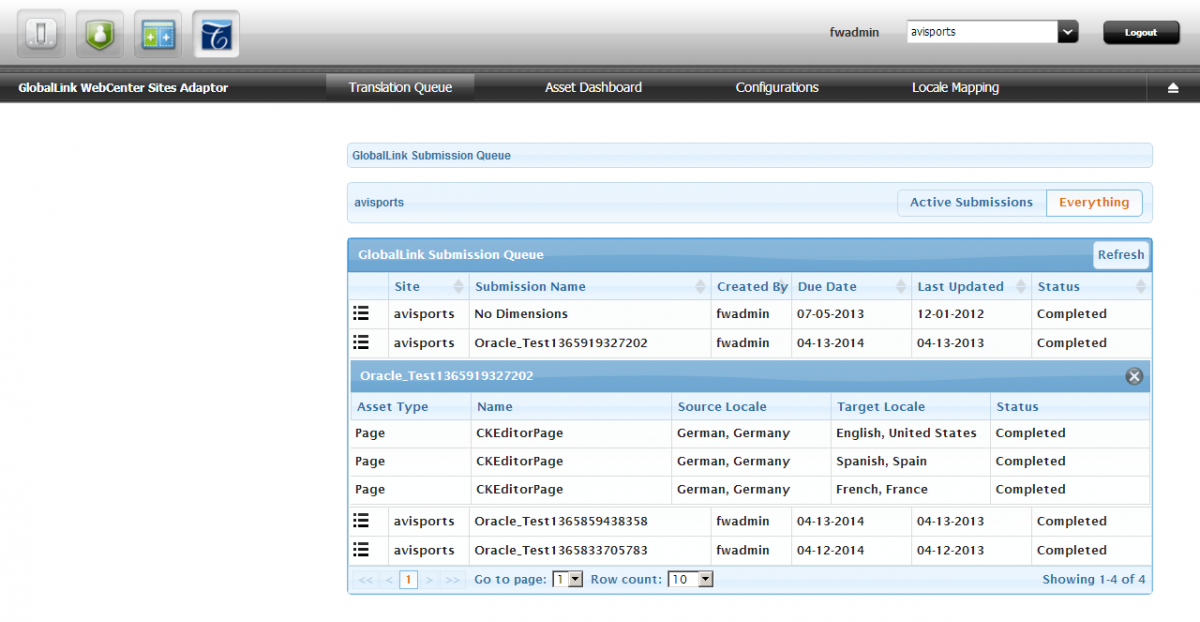This screenshot has width=1200, height=622.
Task: Select page number 1 in the pager
Action: tap(408, 579)
